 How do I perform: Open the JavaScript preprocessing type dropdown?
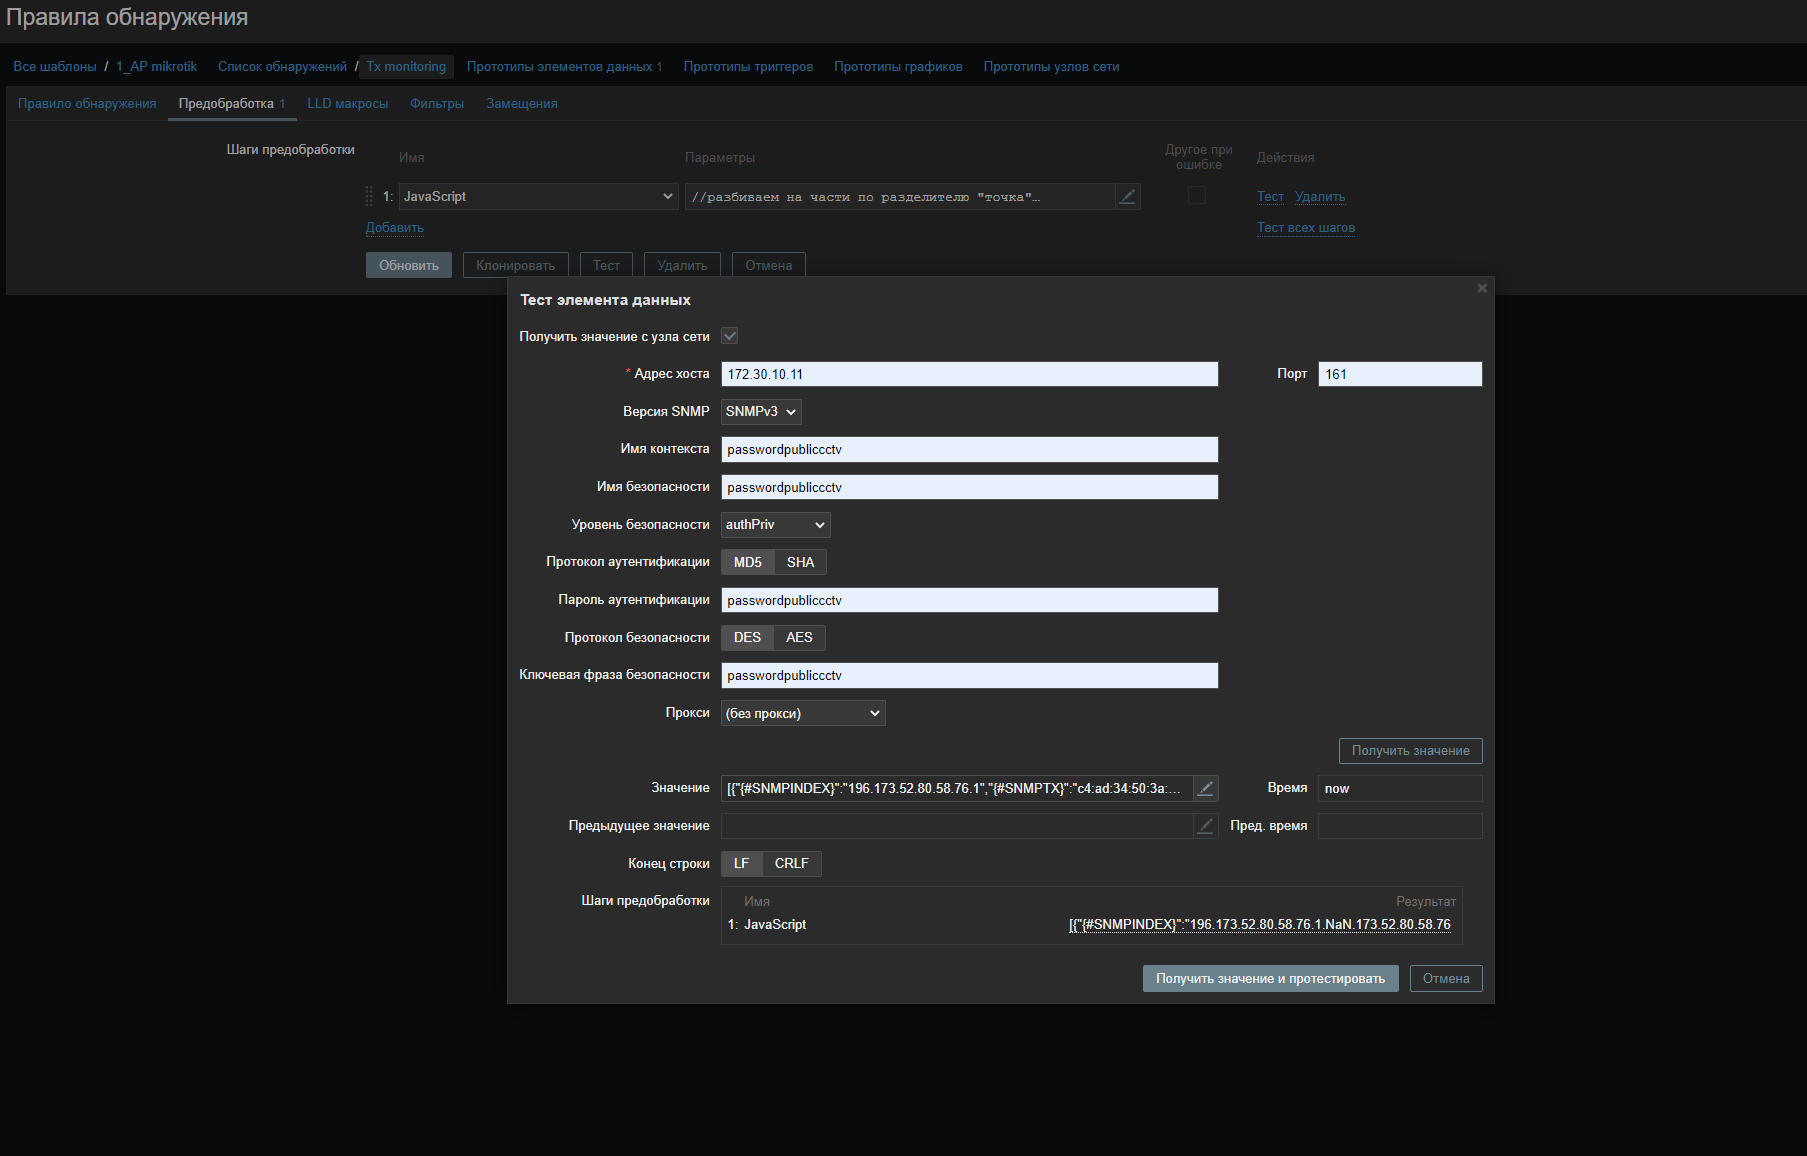click(538, 197)
